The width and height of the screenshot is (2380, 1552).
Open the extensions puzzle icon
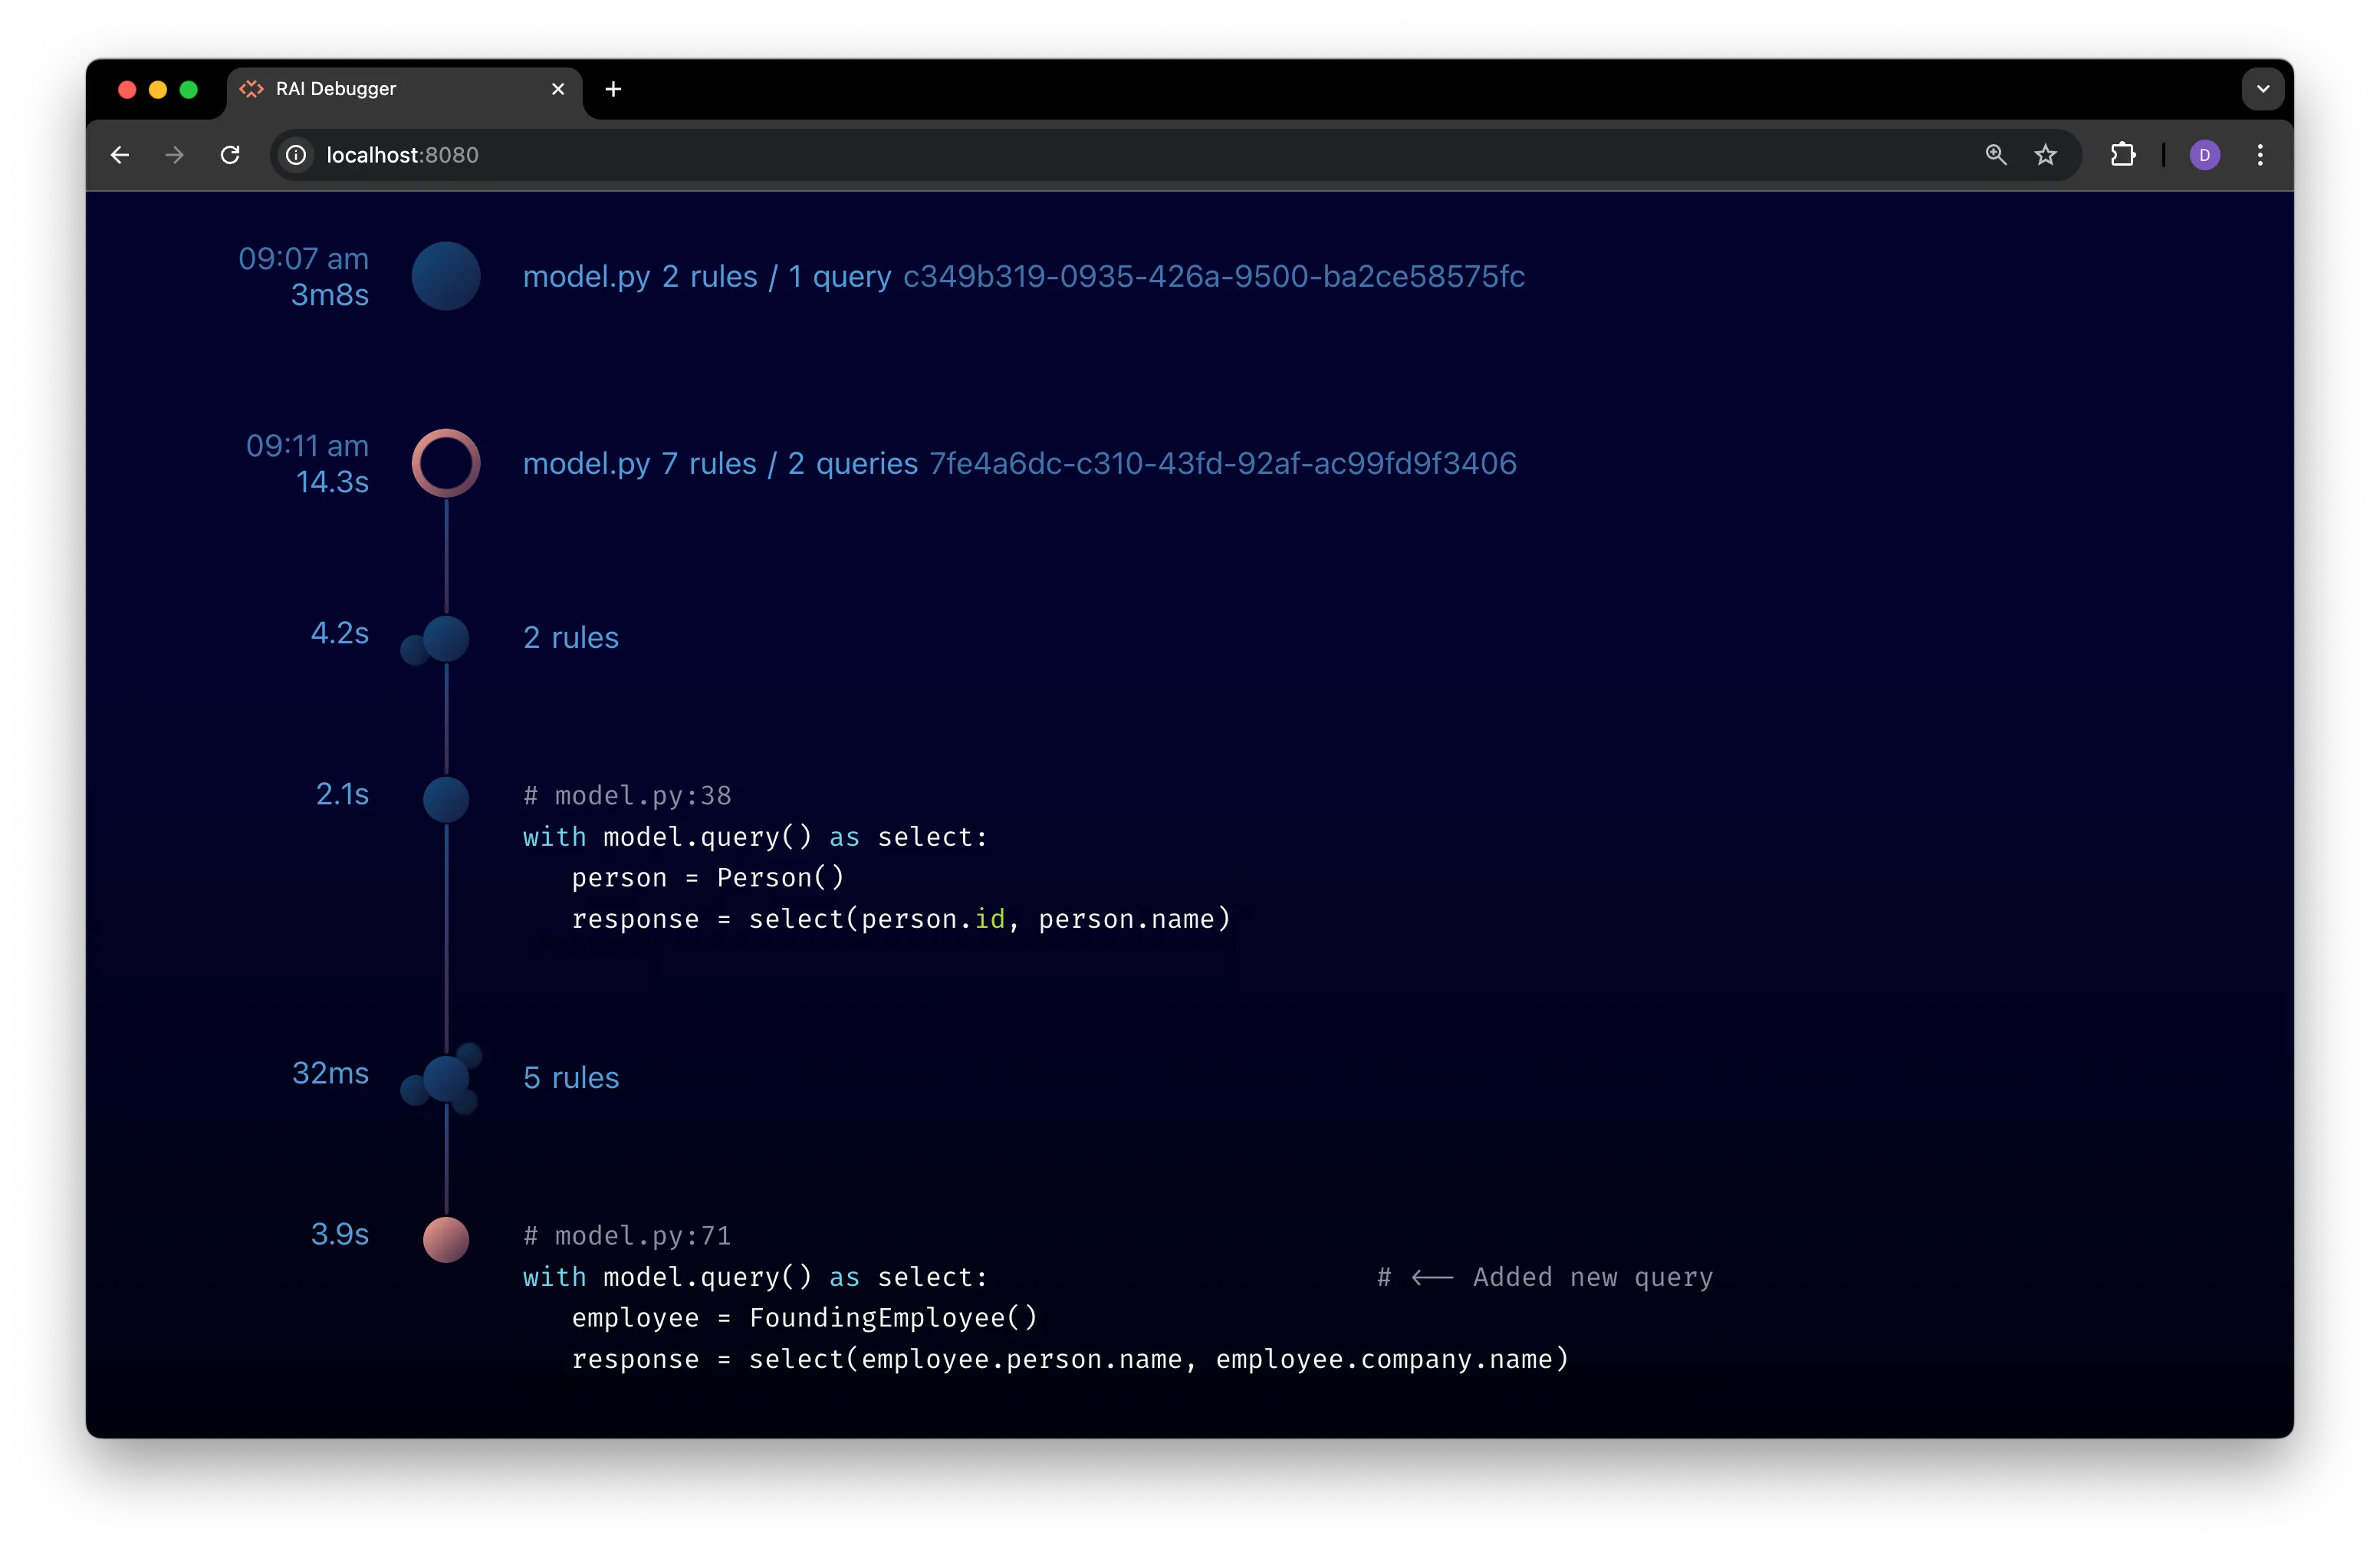point(2123,155)
